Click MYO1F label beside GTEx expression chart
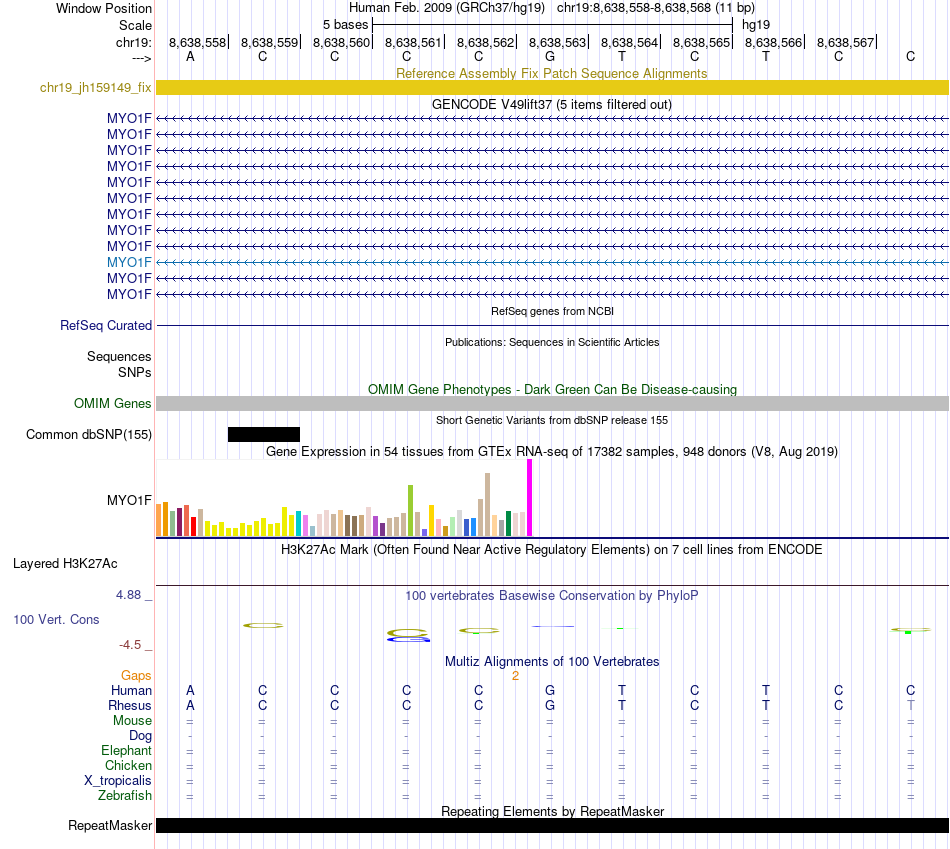Viewport: 950px width, 849px height. [x=129, y=500]
